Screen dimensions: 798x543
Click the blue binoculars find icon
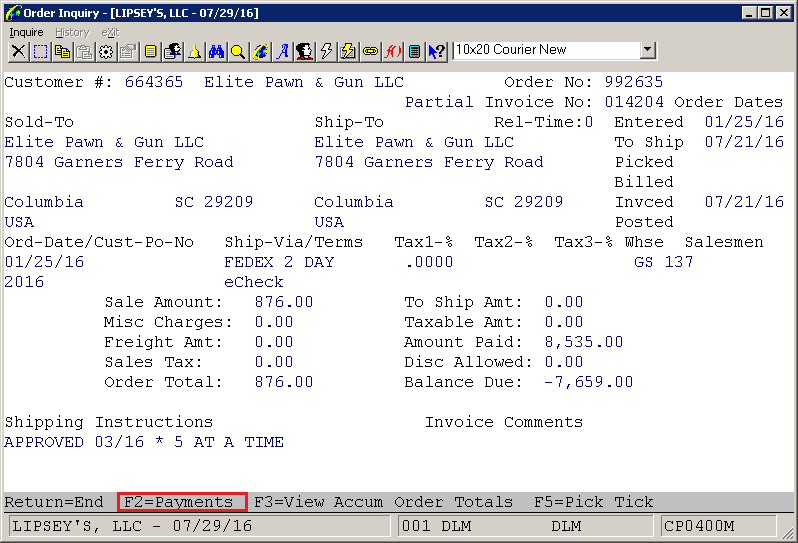click(216, 51)
